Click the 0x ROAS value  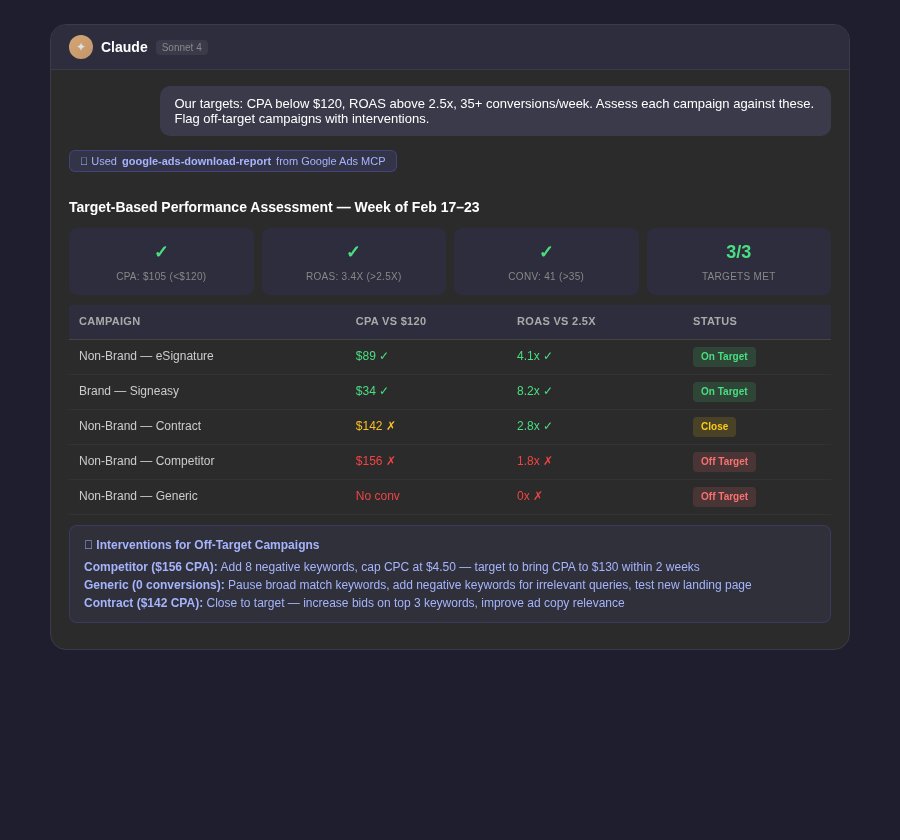[529, 496]
